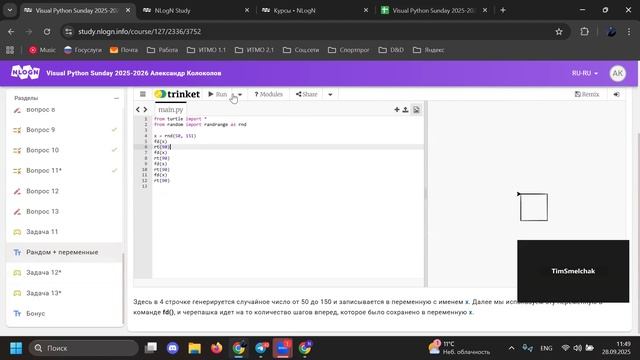640x360 pixels.
Task: Click the Share button in trinket
Action: 307,94
